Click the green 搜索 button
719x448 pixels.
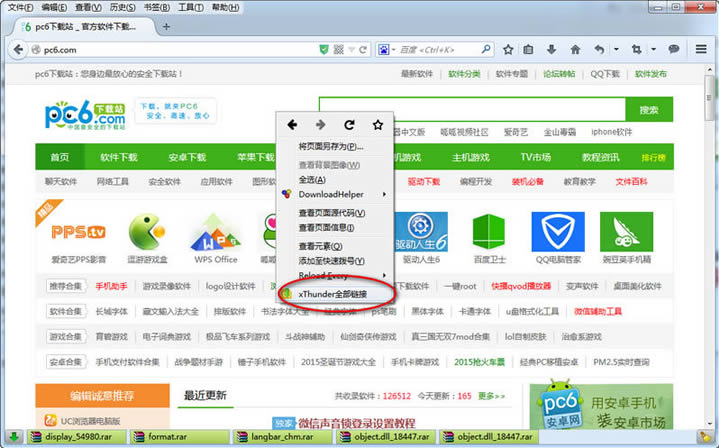pyautogui.click(x=649, y=110)
